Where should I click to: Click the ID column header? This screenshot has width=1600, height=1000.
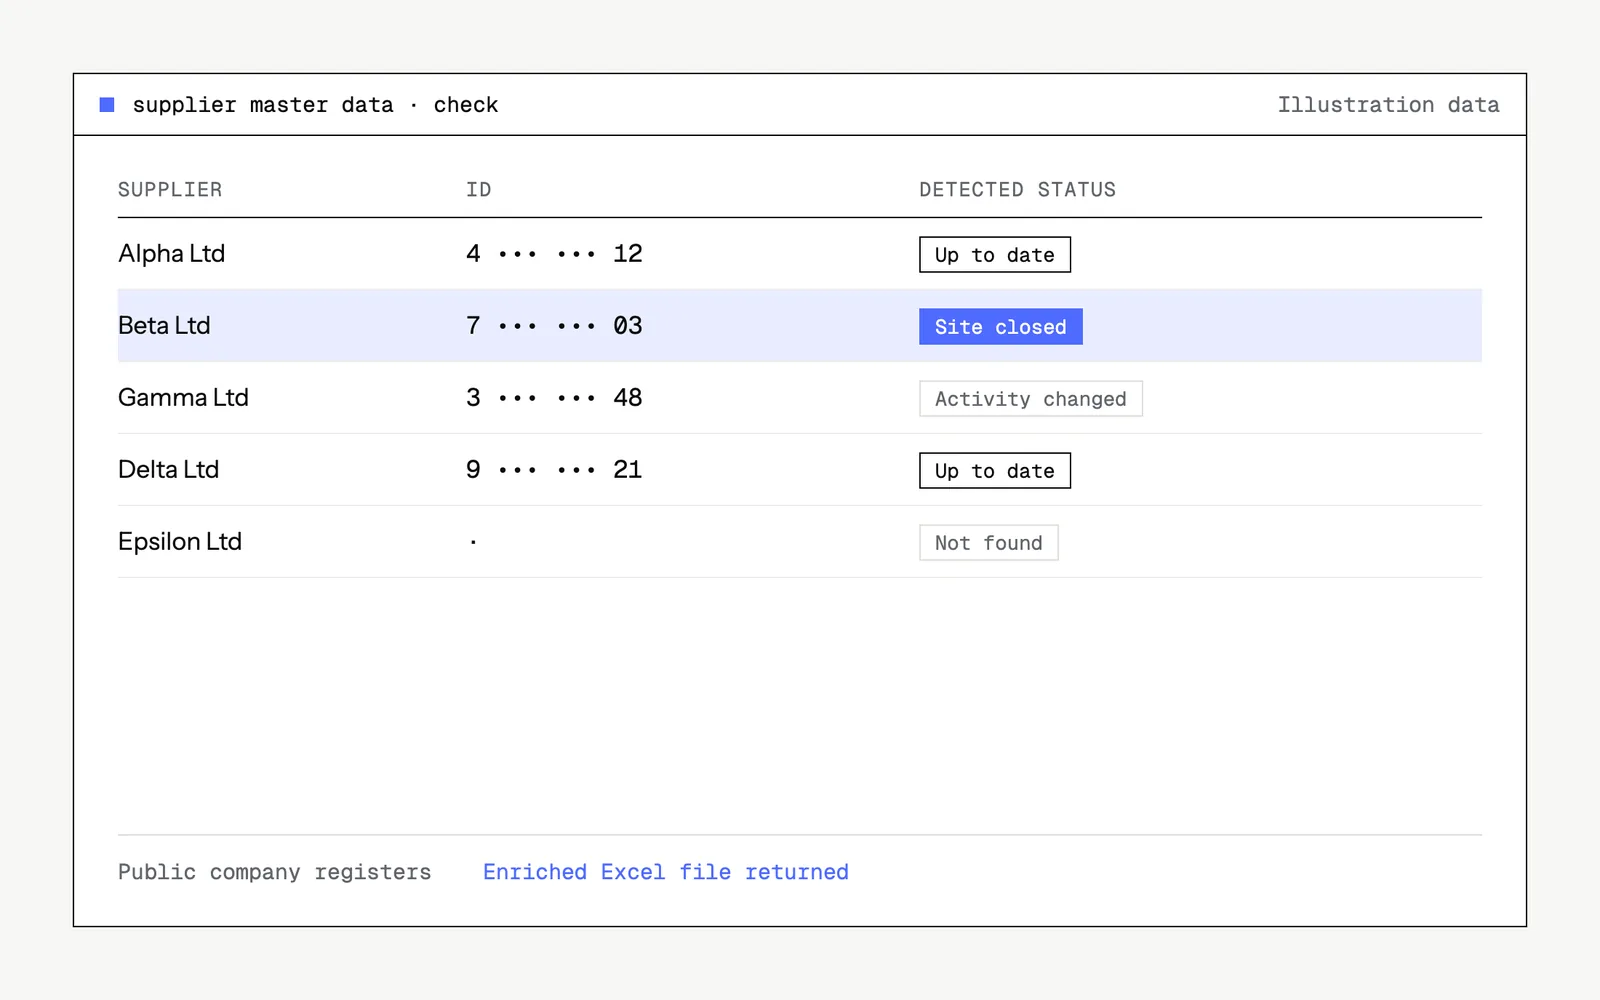[x=479, y=190]
